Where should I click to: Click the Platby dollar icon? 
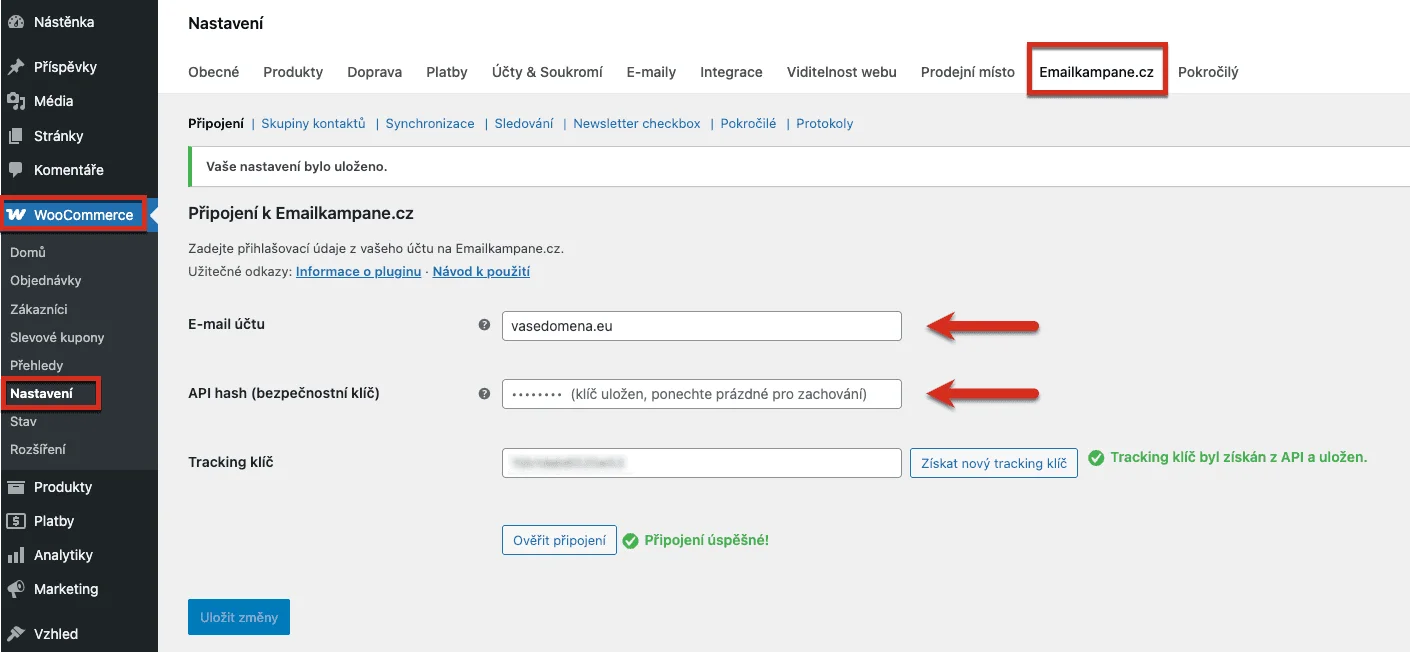click(x=16, y=521)
